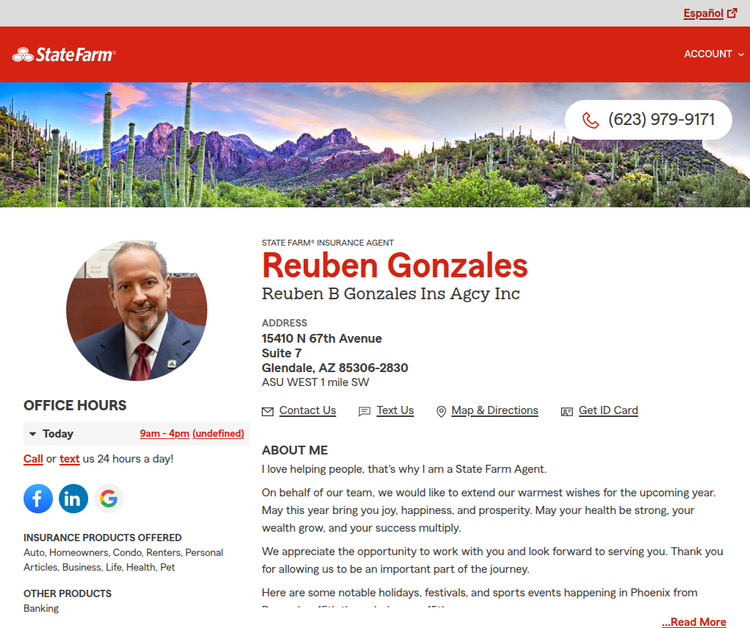The width and height of the screenshot is (750, 628).
Task: Open the Facebook page icon
Action: tap(38, 498)
